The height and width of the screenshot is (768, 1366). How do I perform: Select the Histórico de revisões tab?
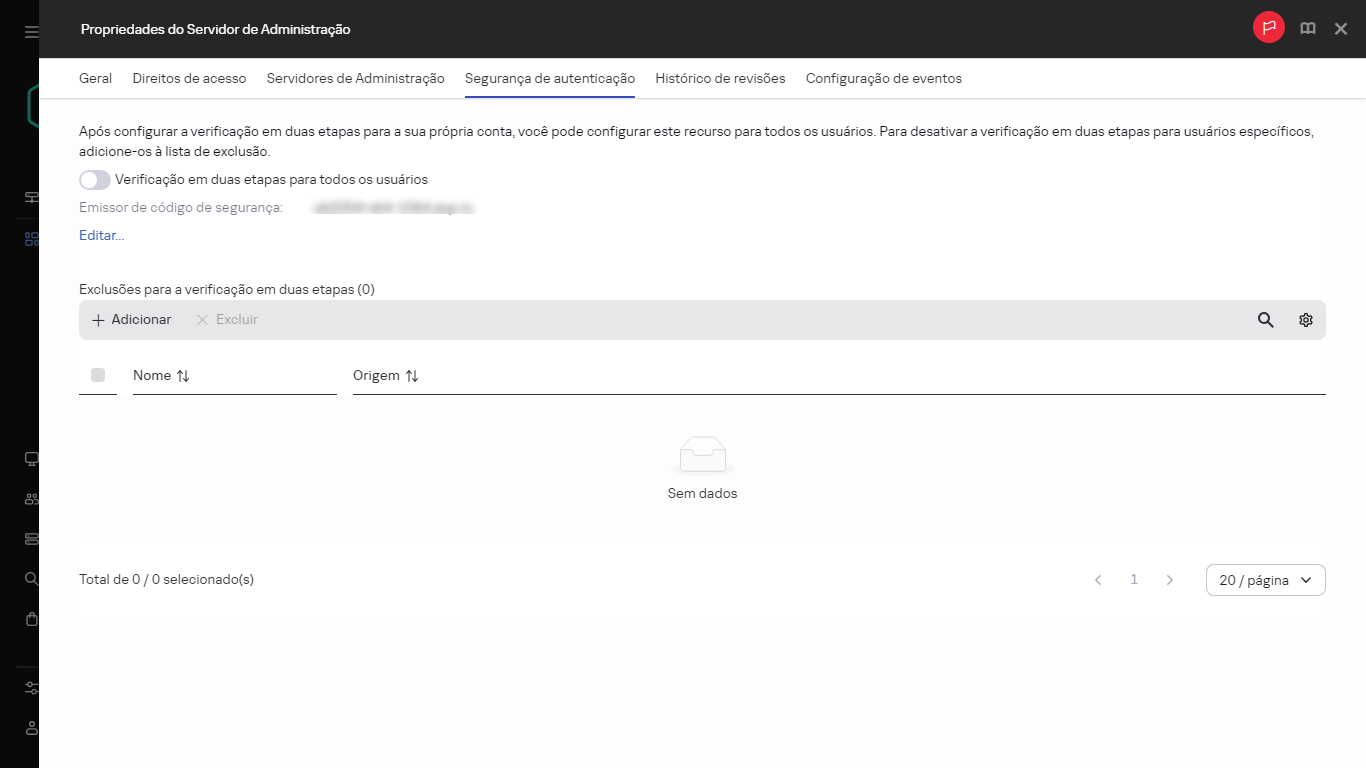[720, 78]
